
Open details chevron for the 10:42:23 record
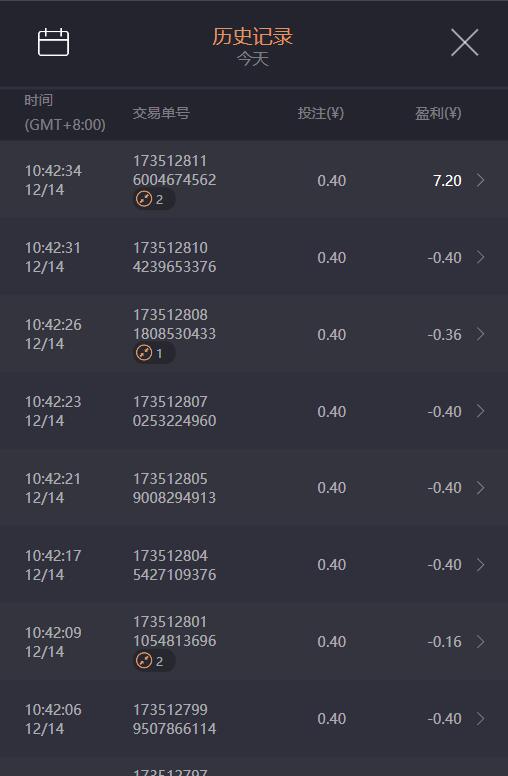coord(480,411)
